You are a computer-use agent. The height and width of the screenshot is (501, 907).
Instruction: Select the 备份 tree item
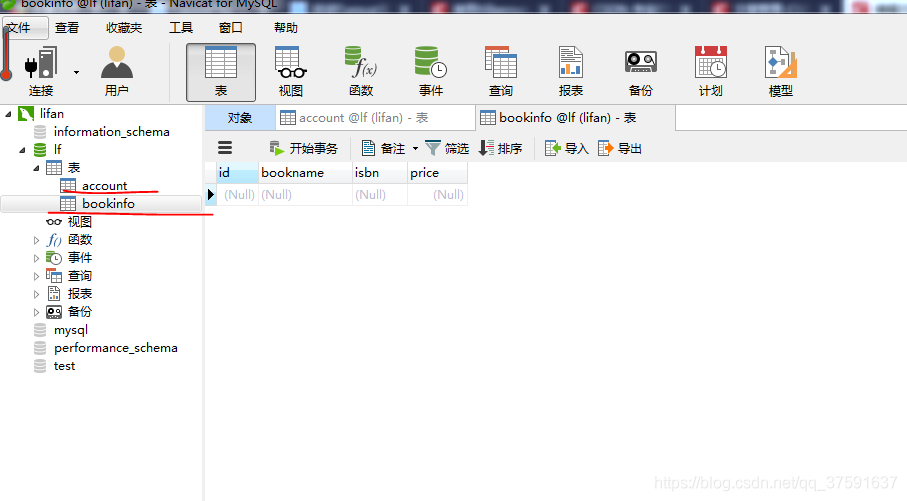click(x=80, y=312)
